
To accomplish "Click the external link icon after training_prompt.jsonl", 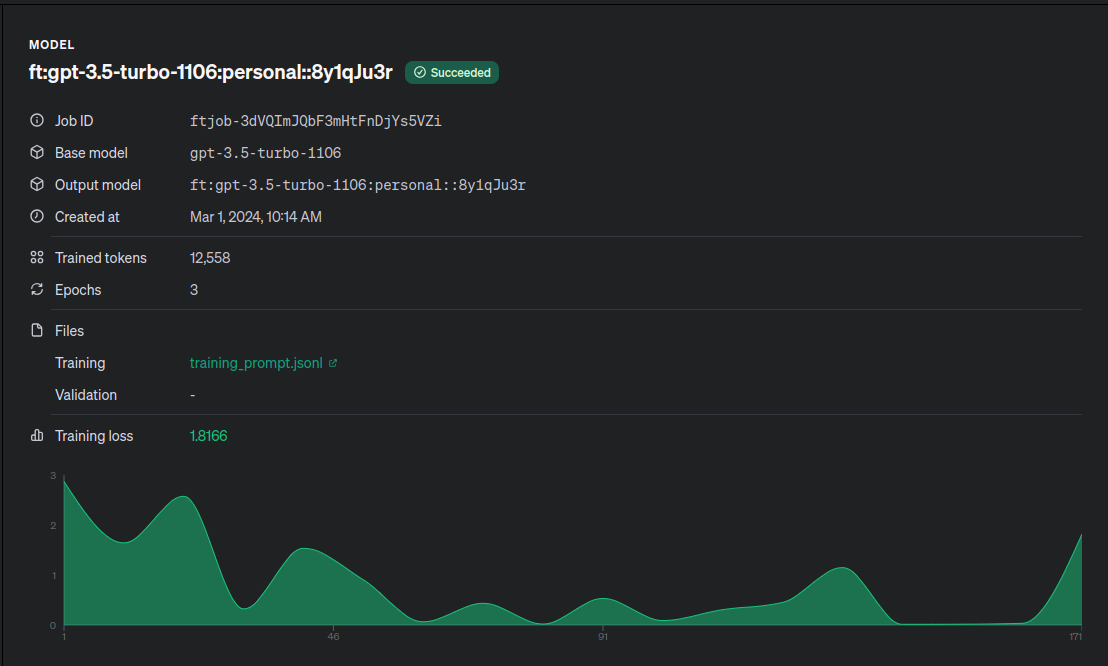I will tap(333, 363).
